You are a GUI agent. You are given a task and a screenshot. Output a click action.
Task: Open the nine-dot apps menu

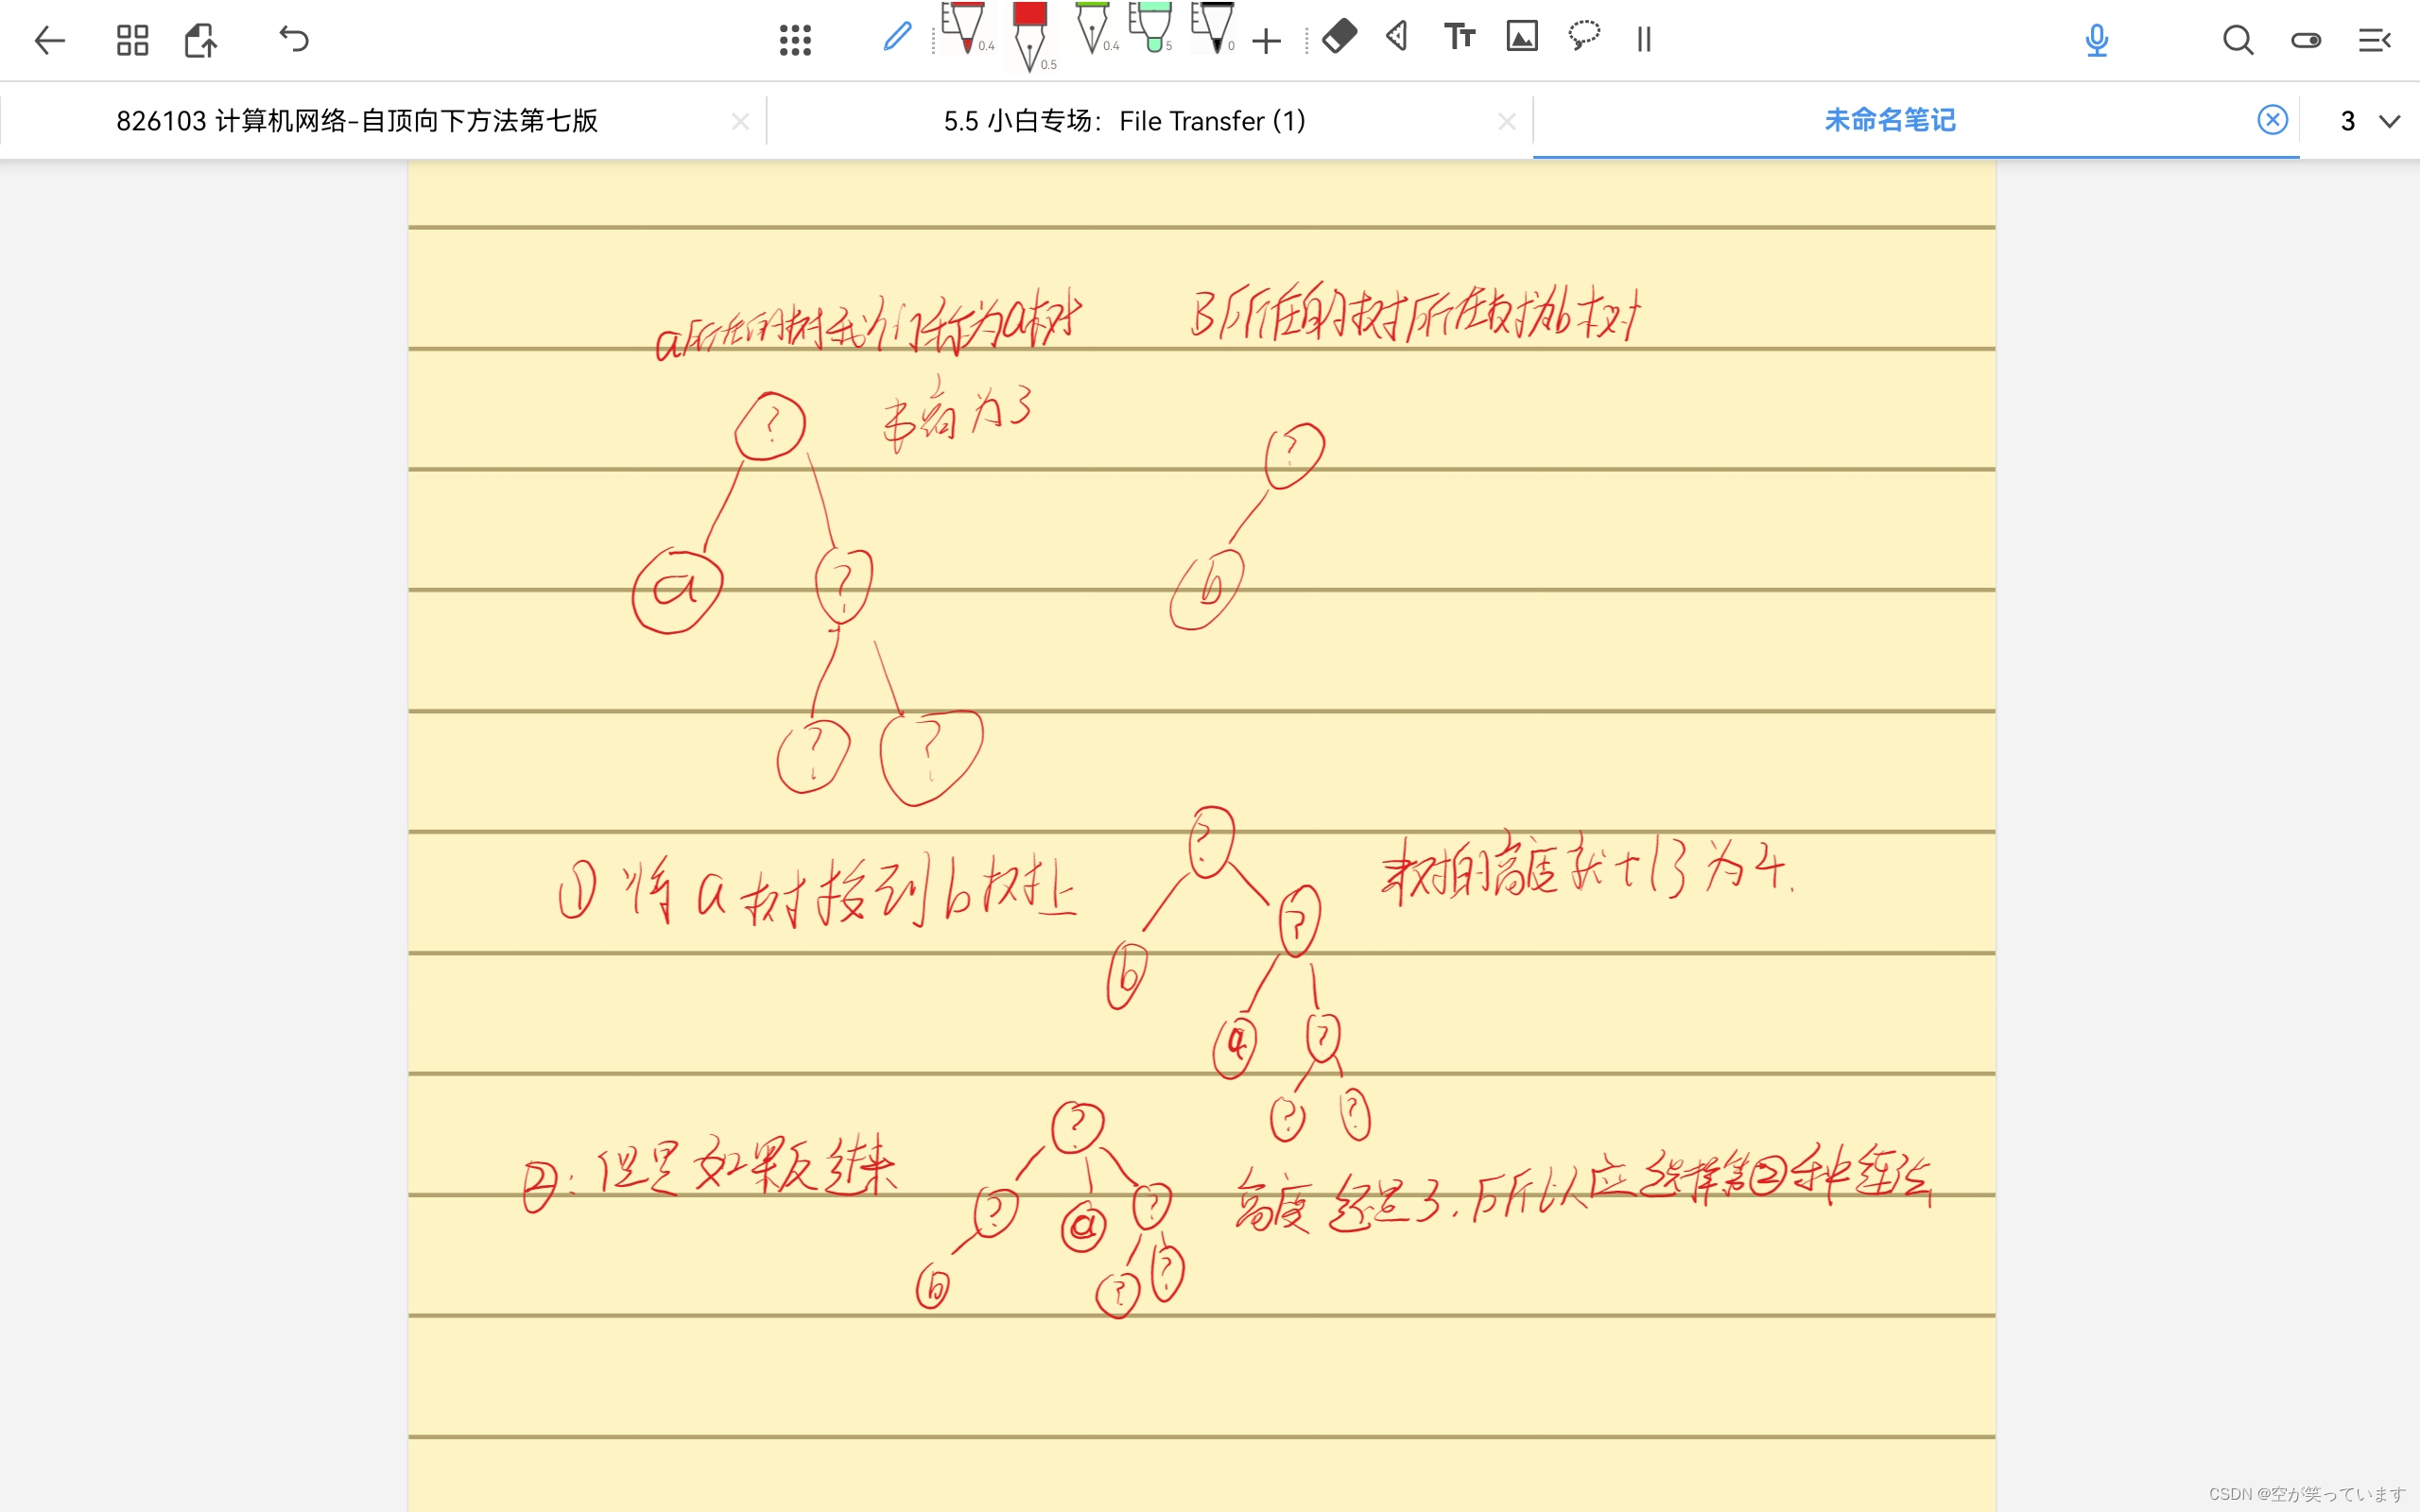click(x=795, y=40)
